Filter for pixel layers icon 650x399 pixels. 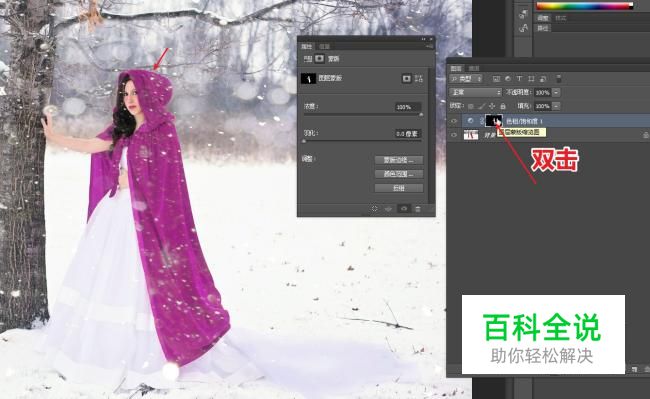[x=496, y=78]
